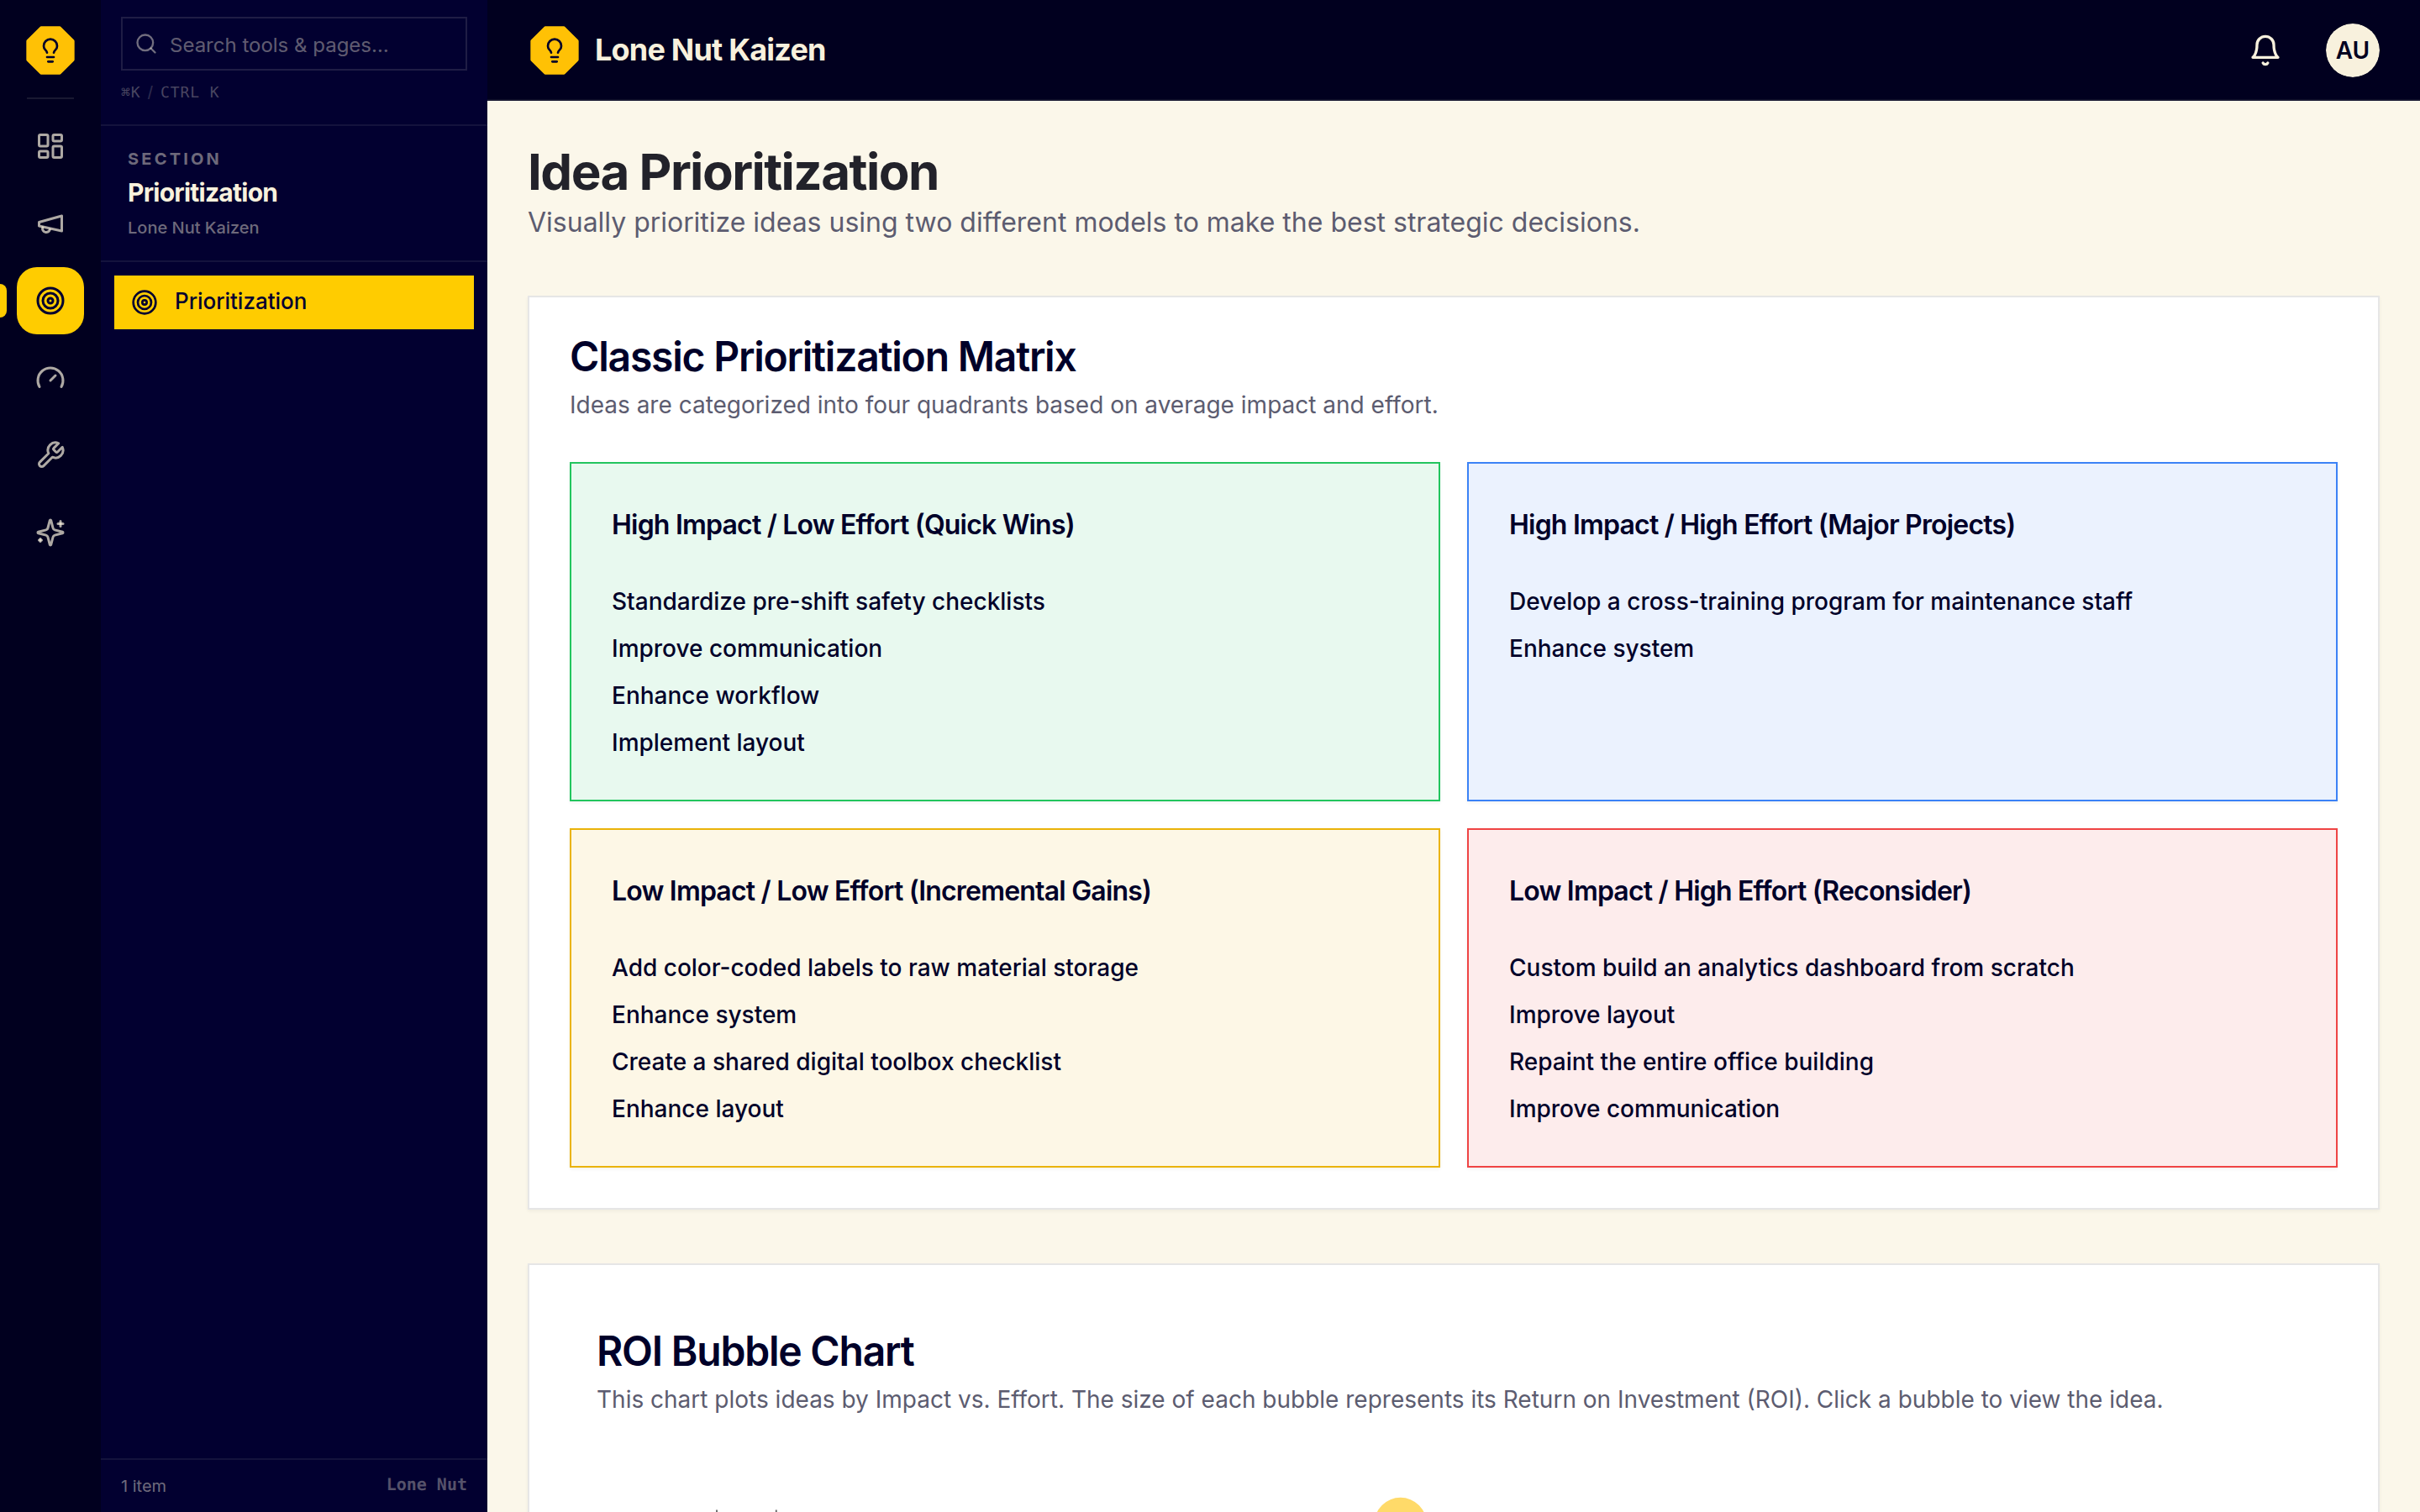Image resolution: width=2420 pixels, height=1512 pixels.
Task: Select idea Repaint the entire office building
Action: point(1691,1061)
